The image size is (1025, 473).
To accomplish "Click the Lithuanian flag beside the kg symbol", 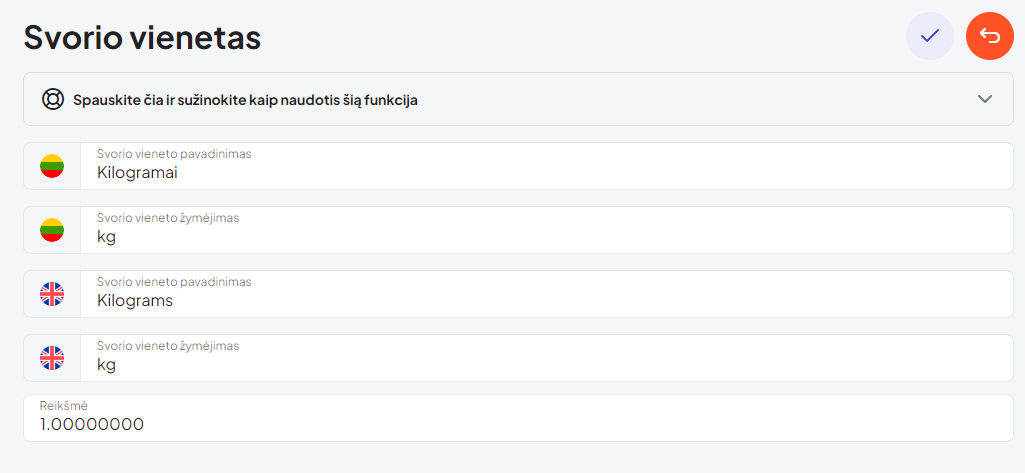I will click(52, 230).
